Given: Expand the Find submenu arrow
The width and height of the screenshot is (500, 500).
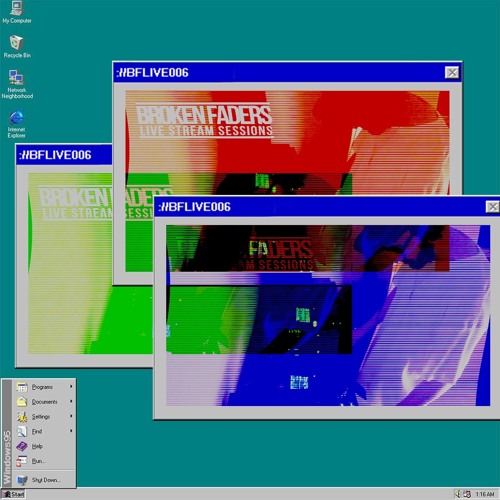Looking at the screenshot, I should point(71,431).
